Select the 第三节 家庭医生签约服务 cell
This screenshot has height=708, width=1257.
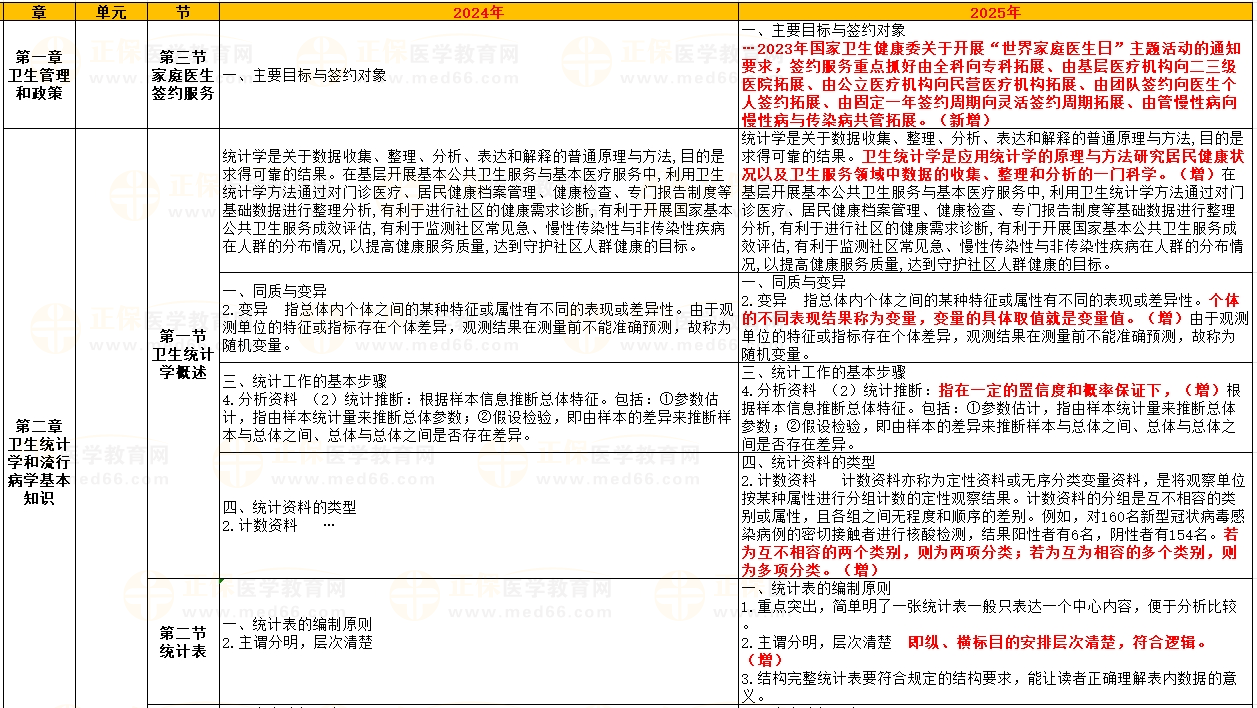(x=183, y=75)
